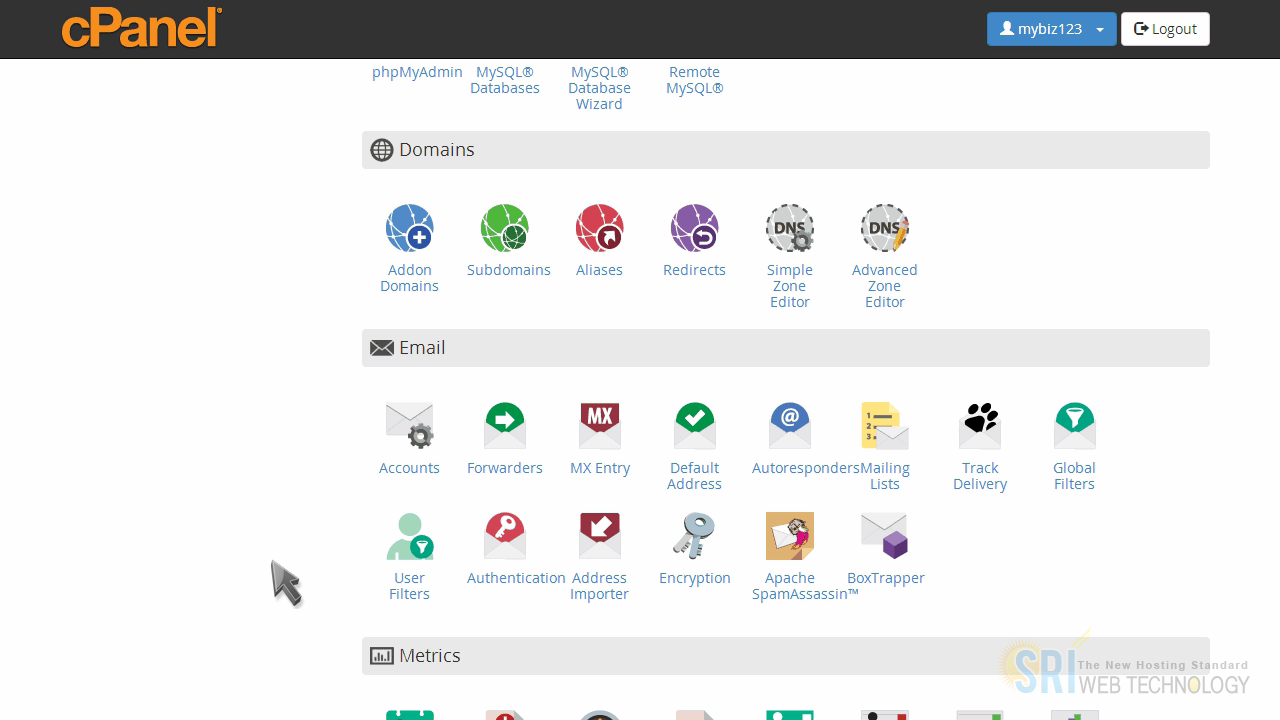The width and height of the screenshot is (1280, 720).
Task: Select the Autoresponders icon
Action: tap(789, 426)
